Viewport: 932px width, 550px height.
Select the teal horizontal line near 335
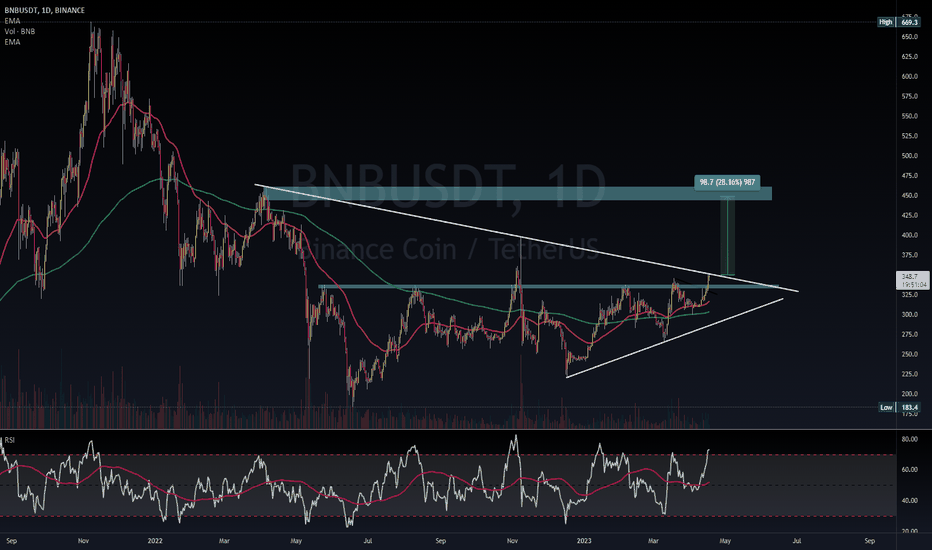coord(548,287)
